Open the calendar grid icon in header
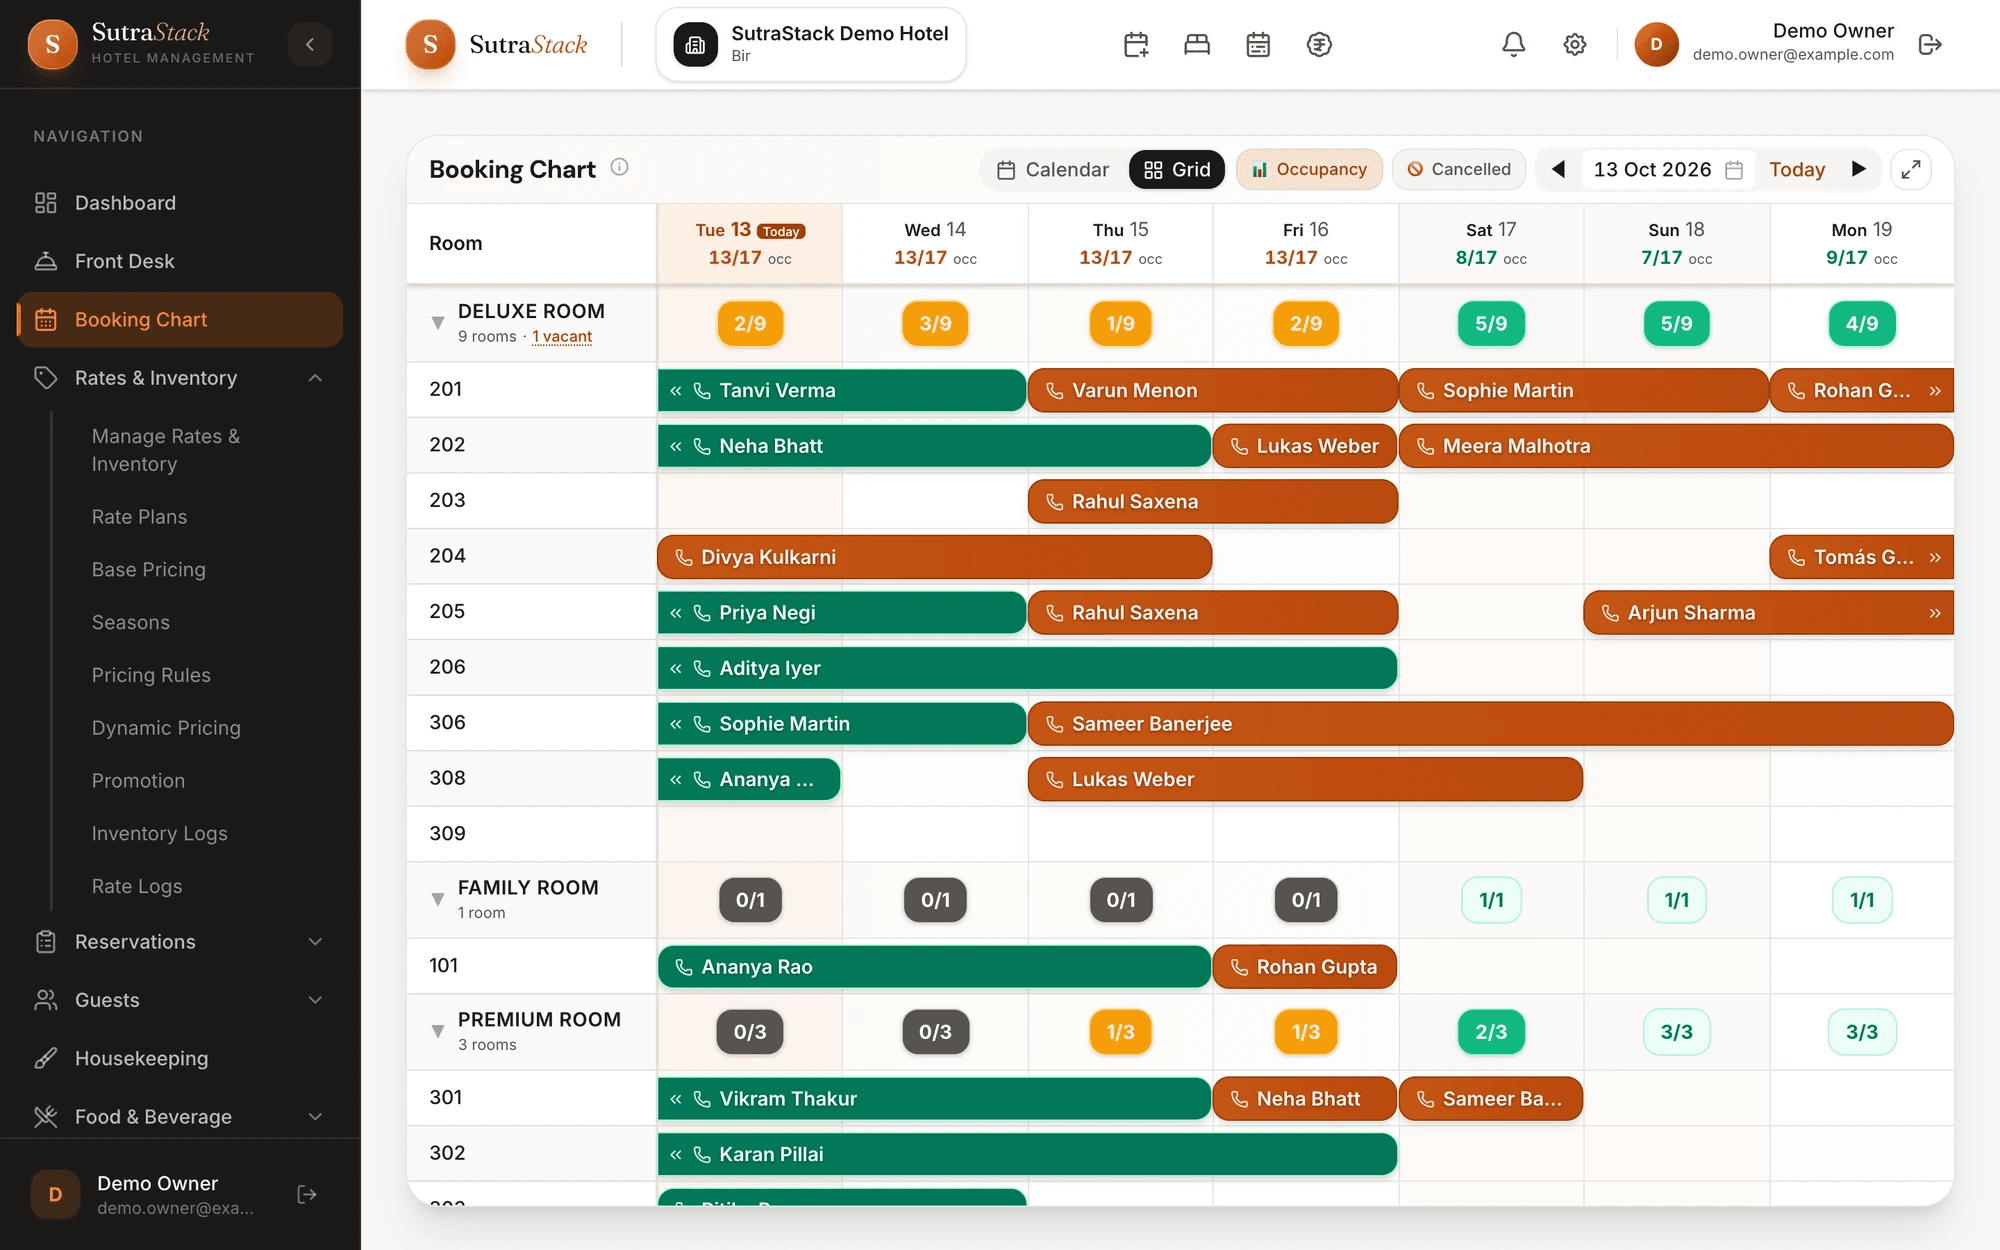Image resolution: width=2000 pixels, height=1250 pixels. pyautogui.click(x=1258, y=44)
